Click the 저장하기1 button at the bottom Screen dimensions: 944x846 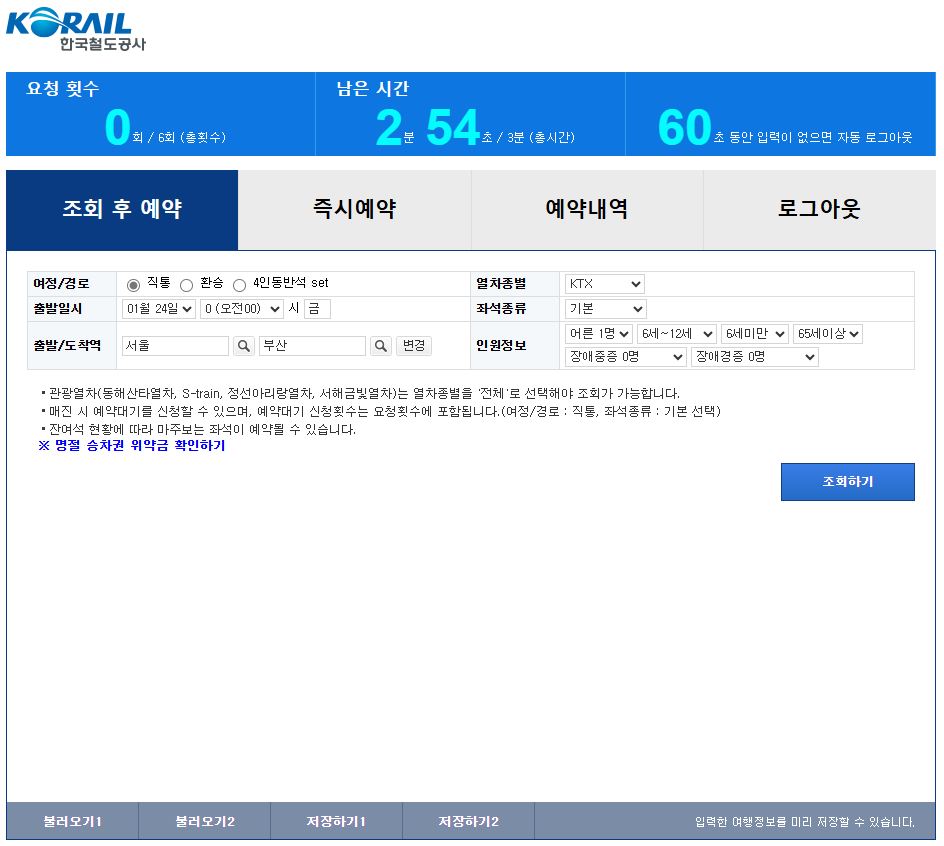click(x=335, y=820)
